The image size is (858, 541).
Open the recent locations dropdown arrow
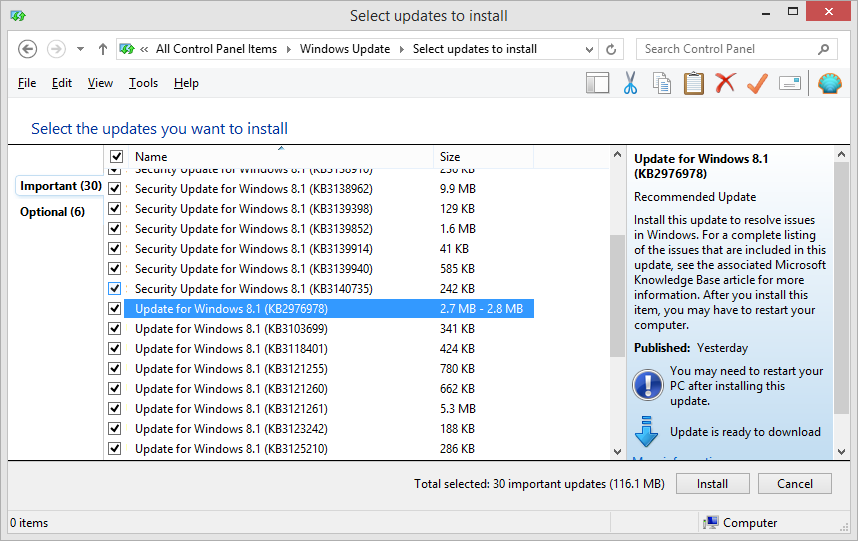tap(80, 49)
